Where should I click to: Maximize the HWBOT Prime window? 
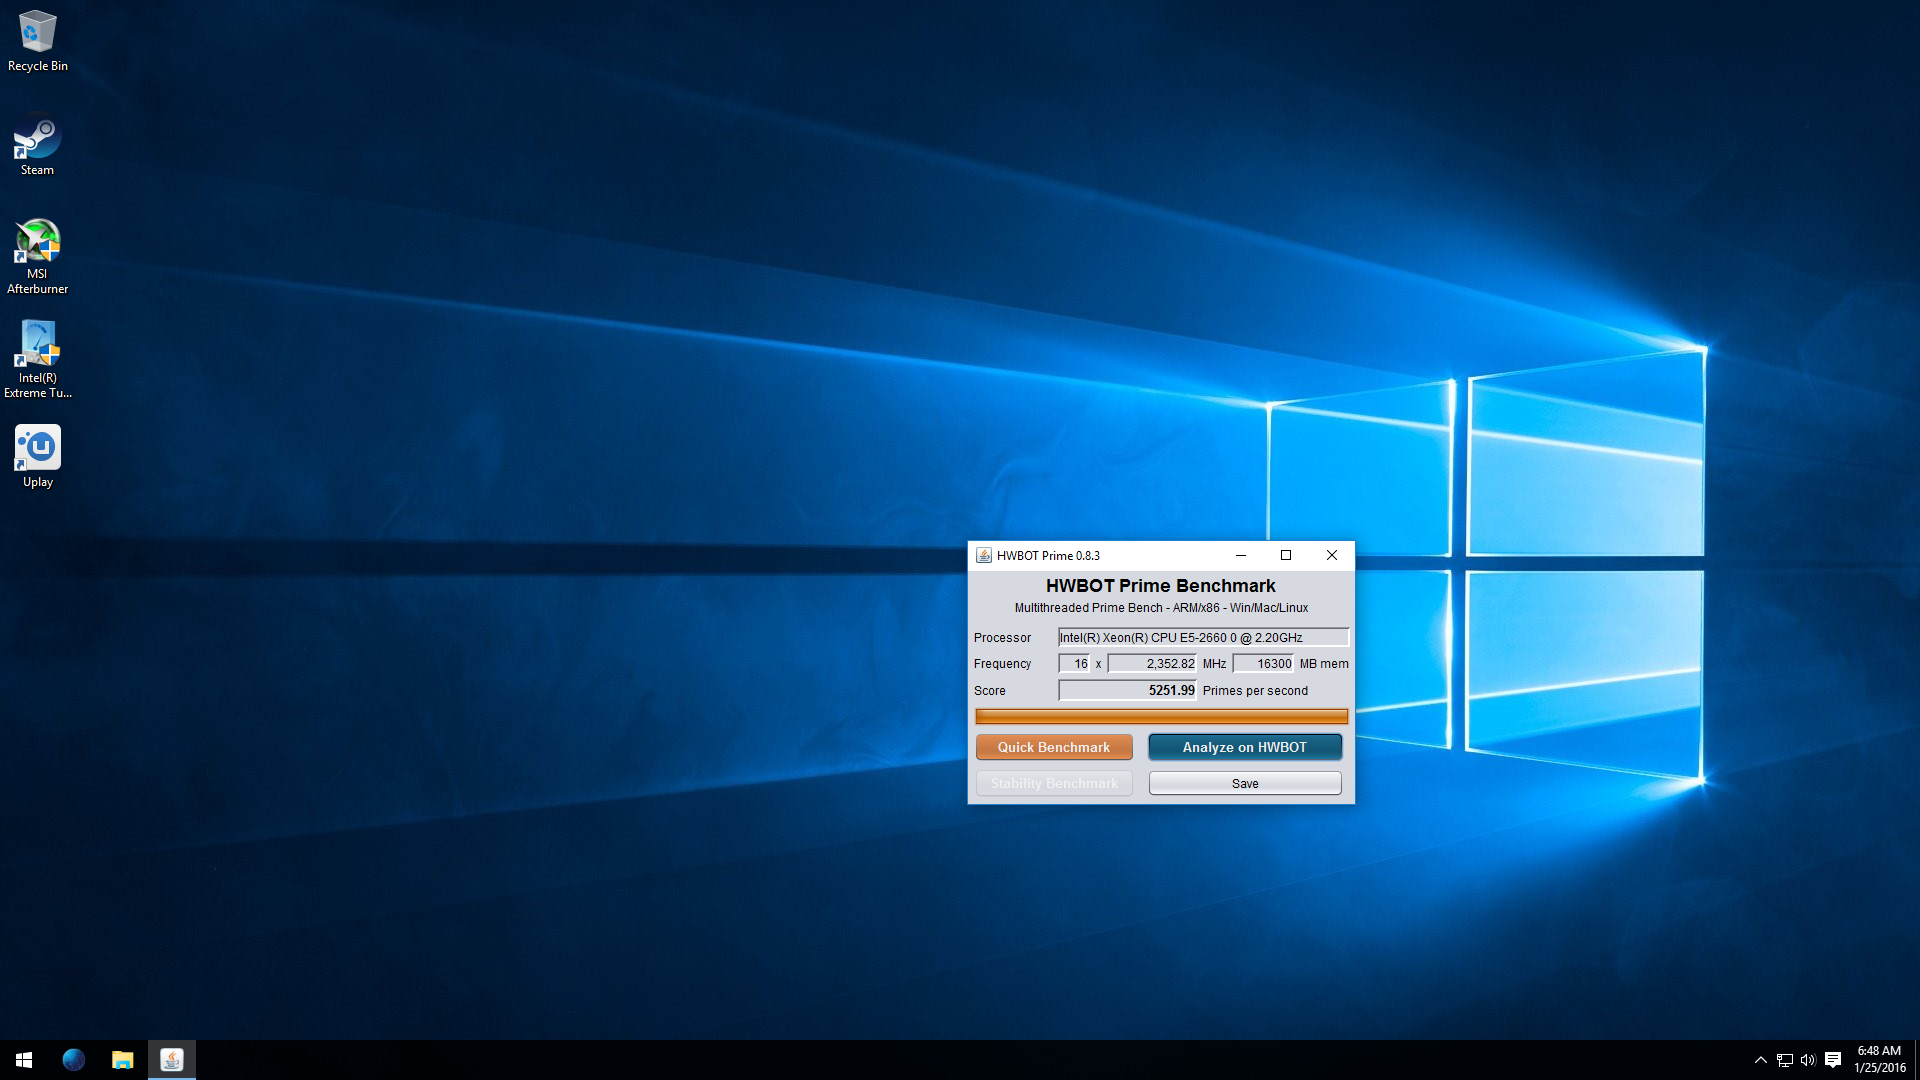pos(1286,556)
